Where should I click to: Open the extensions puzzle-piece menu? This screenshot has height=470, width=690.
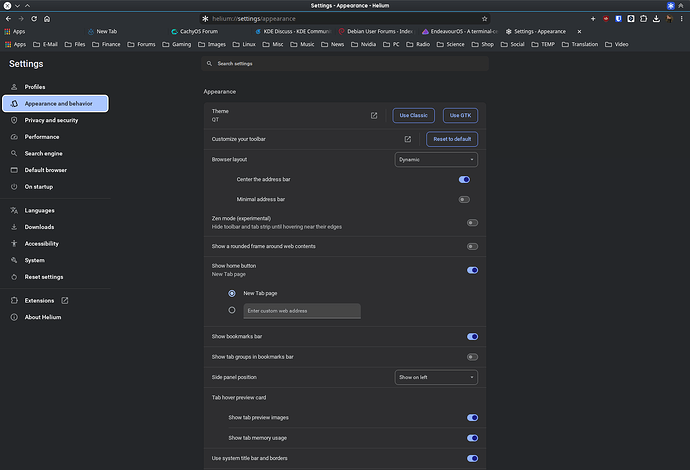pos(643,18)
